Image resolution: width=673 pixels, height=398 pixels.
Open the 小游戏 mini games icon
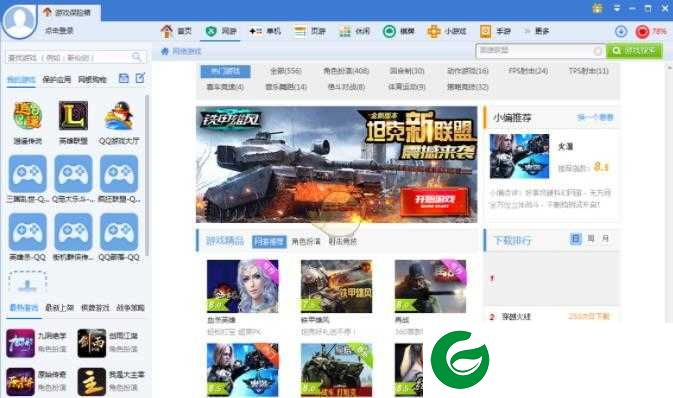pyautogui.click(x=434, y=31)
